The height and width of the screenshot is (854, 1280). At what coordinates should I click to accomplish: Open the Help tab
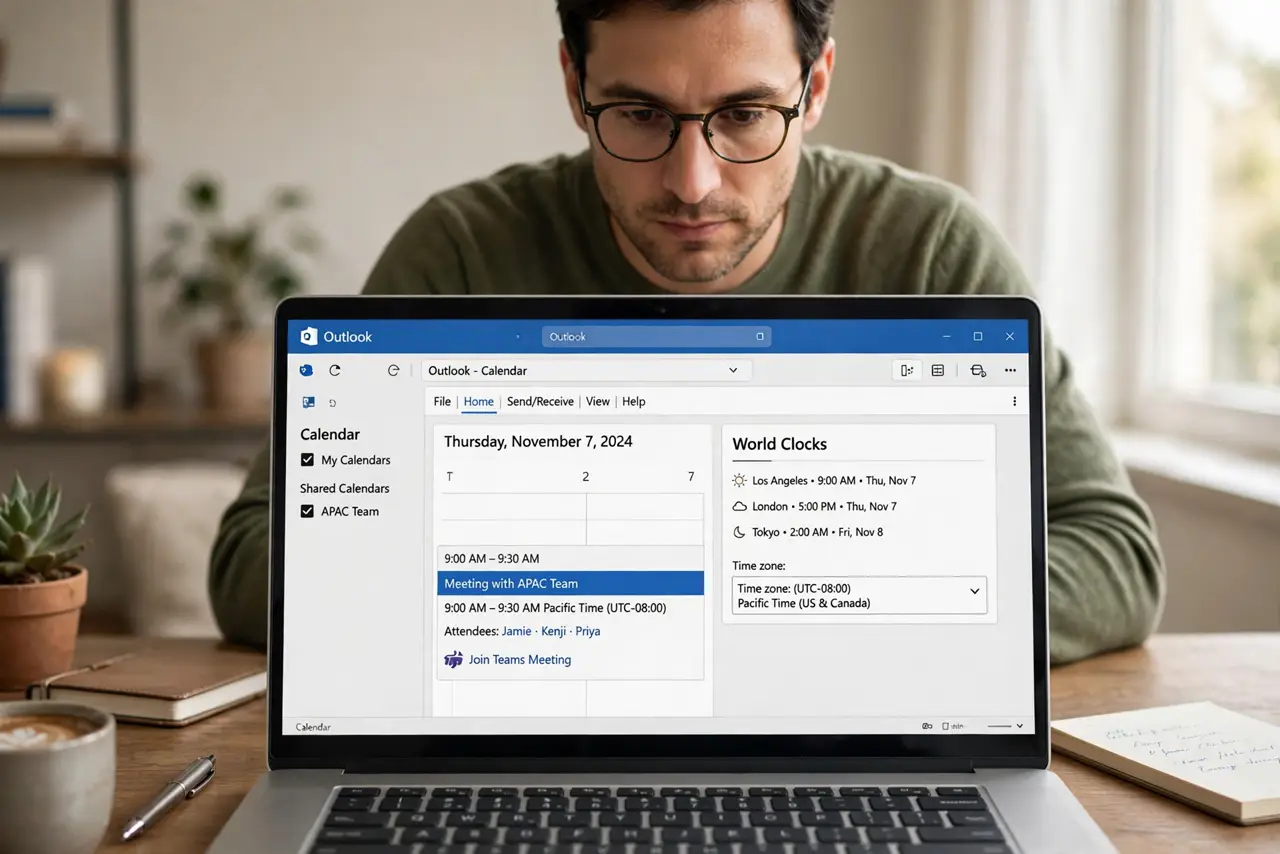[x=634, y=402]
